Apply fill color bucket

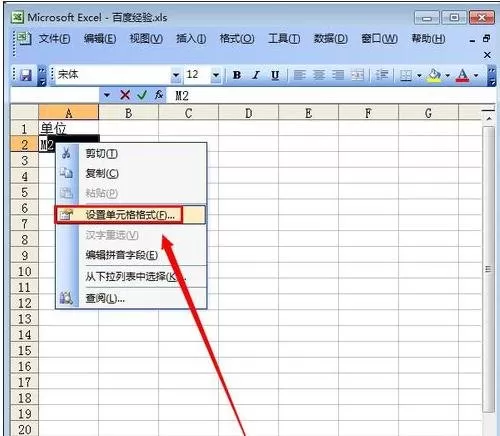click(x=434, y=75)
